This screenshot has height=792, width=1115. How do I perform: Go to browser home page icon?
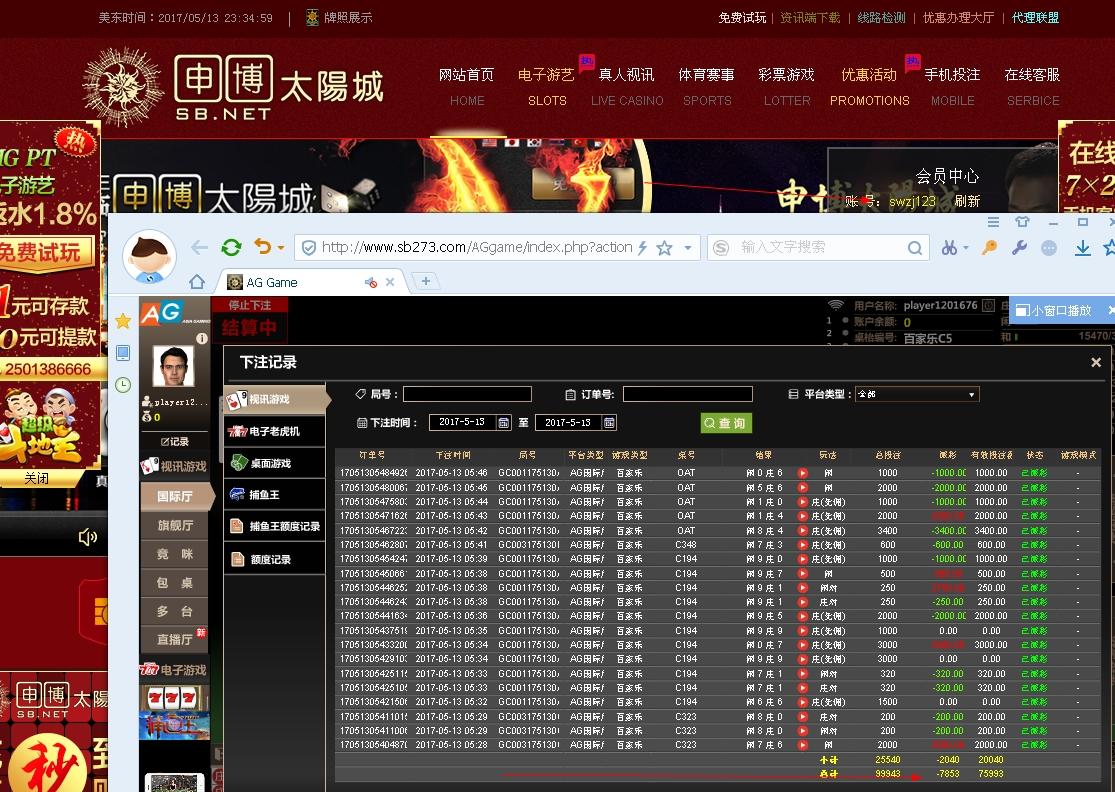(x=197, y=282)
